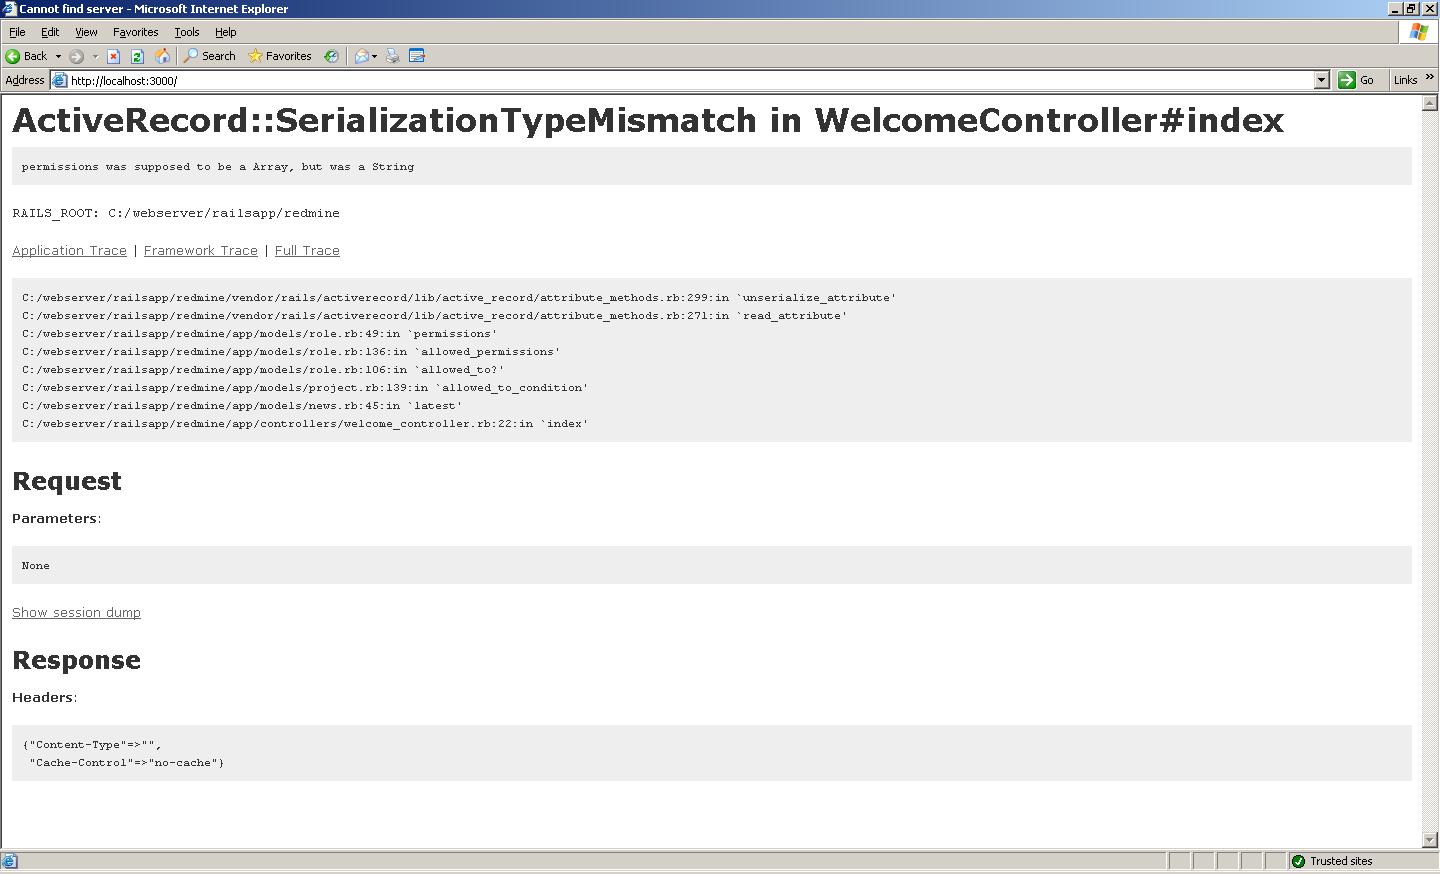
Task: Click the Go button beside the address bar
Action: point(1357,80)
